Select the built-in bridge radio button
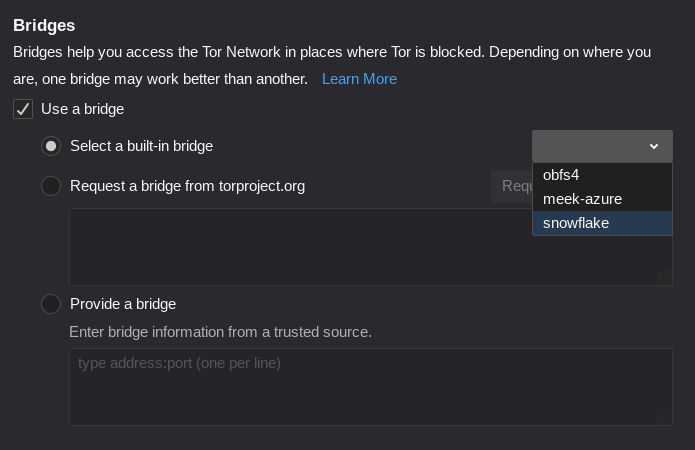This screenshot has width=695, height=450. [51, 146]
